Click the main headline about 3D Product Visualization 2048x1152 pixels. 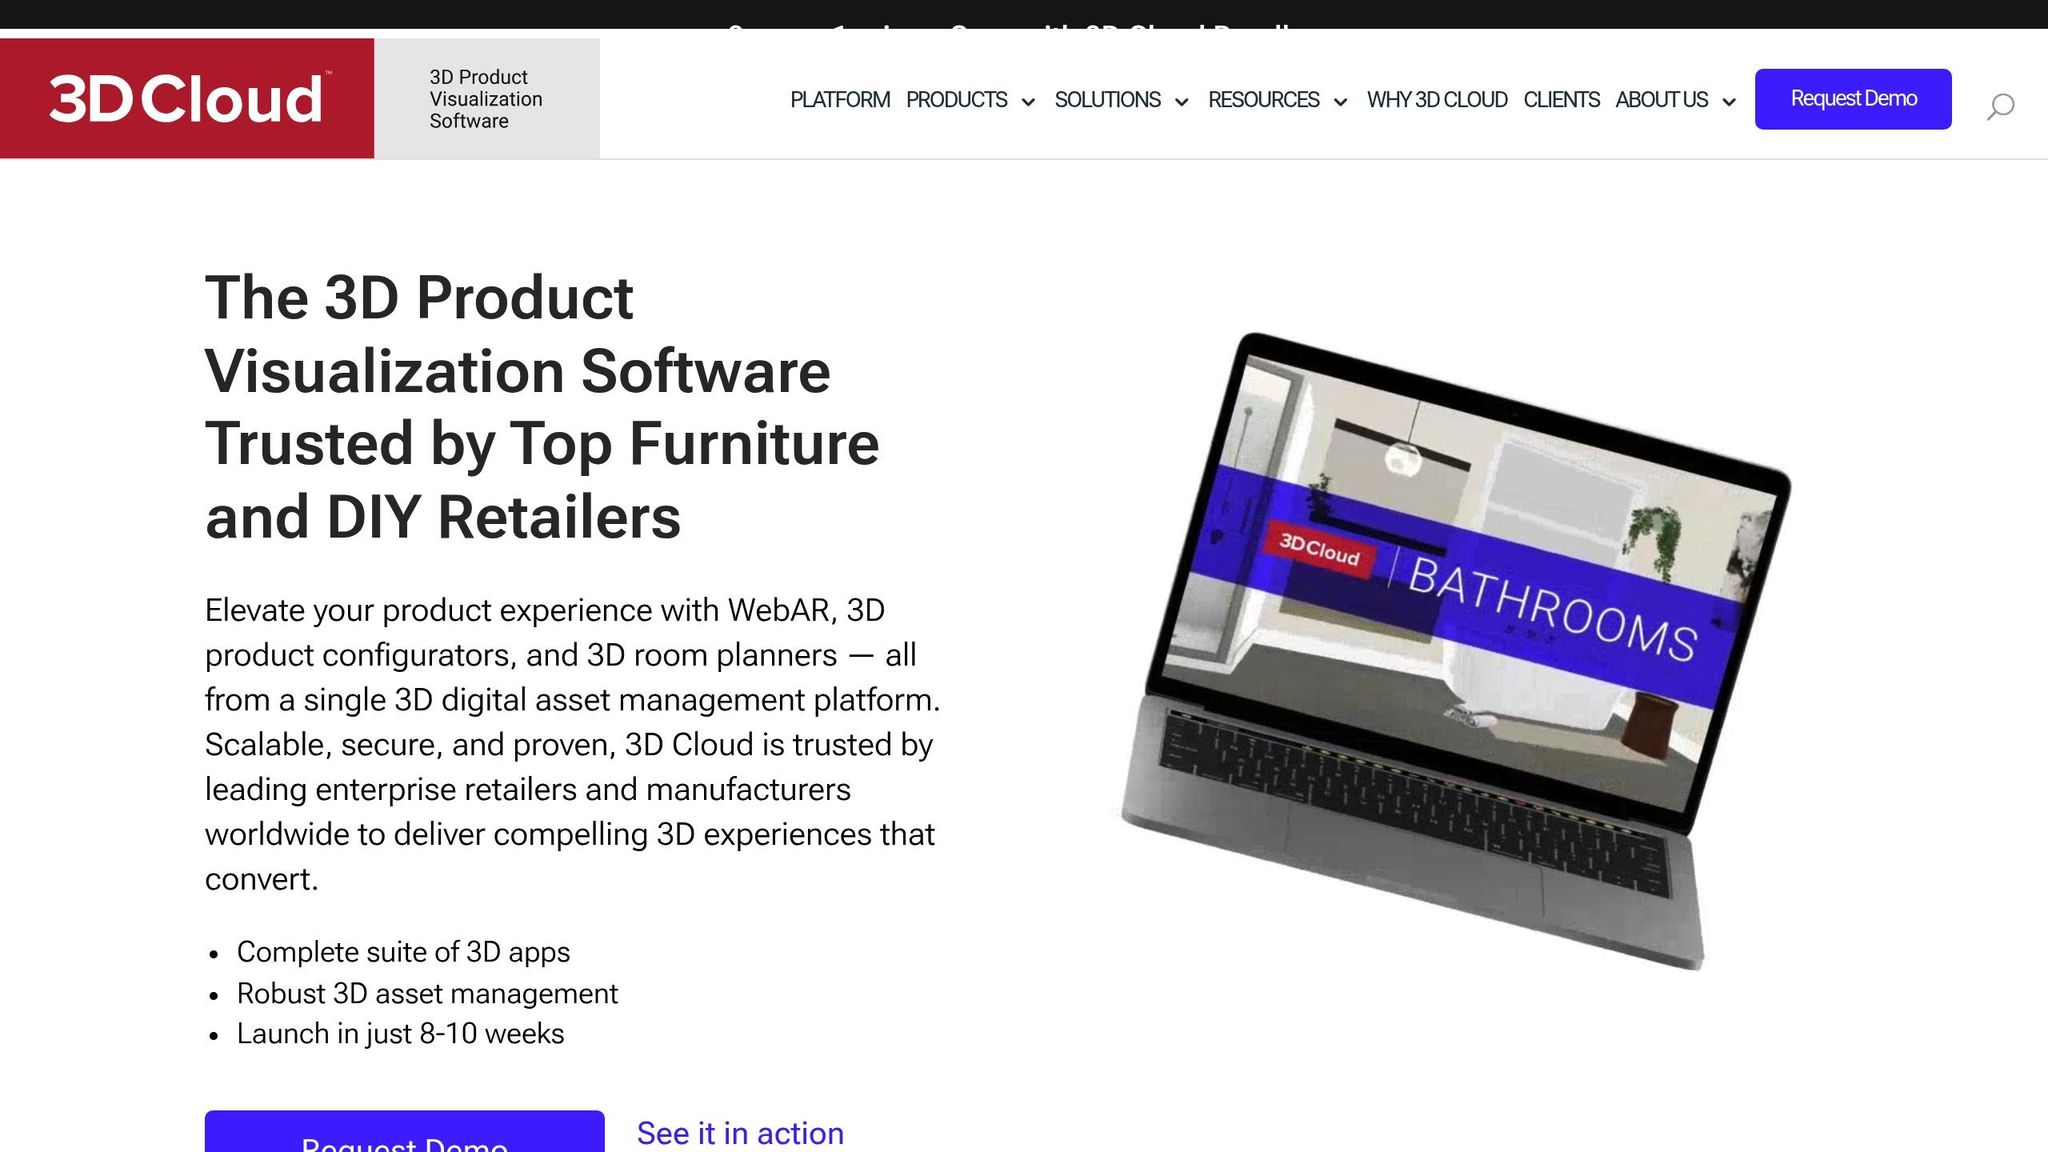point(542,407)
